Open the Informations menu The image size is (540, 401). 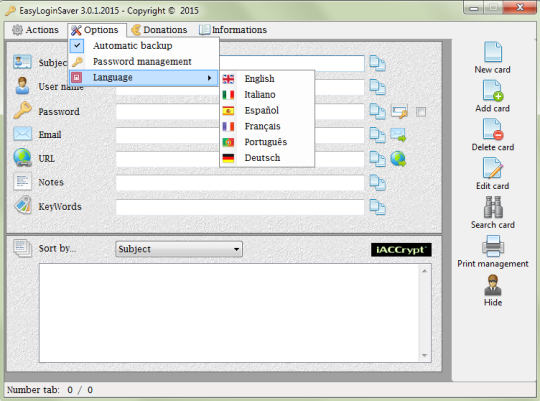pos(233,30)
